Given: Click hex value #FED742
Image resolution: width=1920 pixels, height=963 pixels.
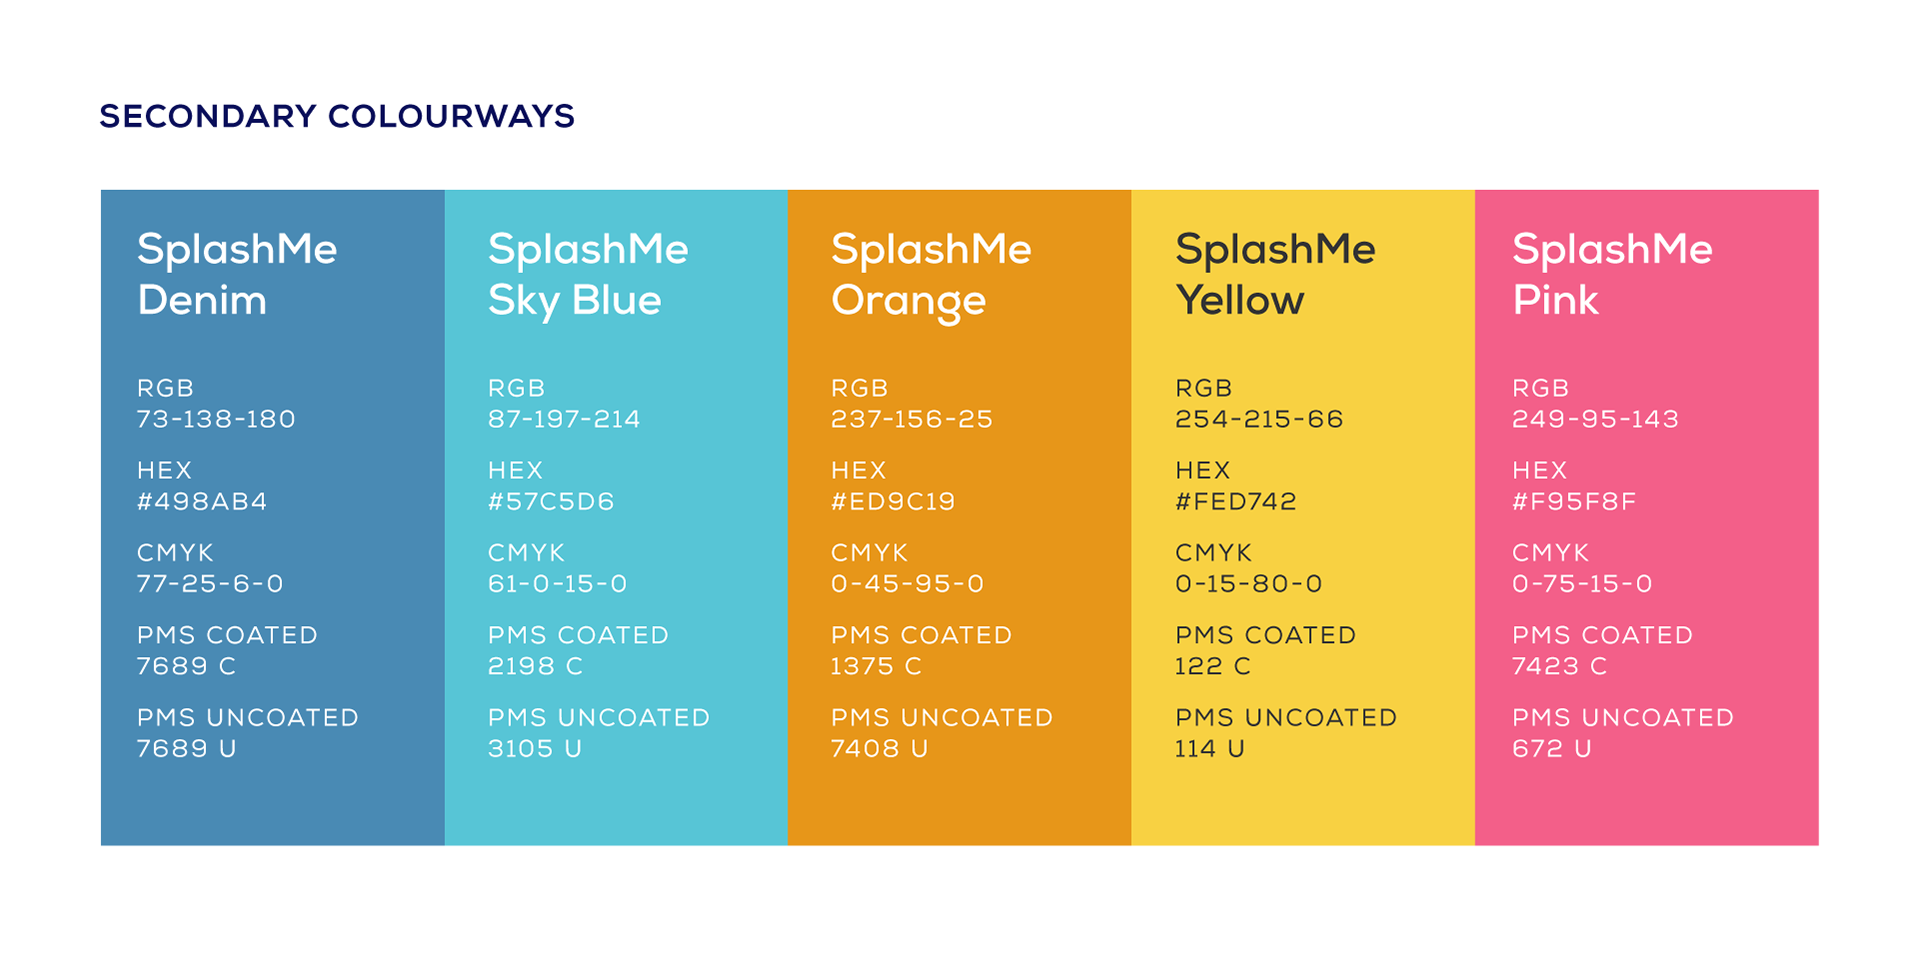Looking at the screenshot, I should 1236,501.
